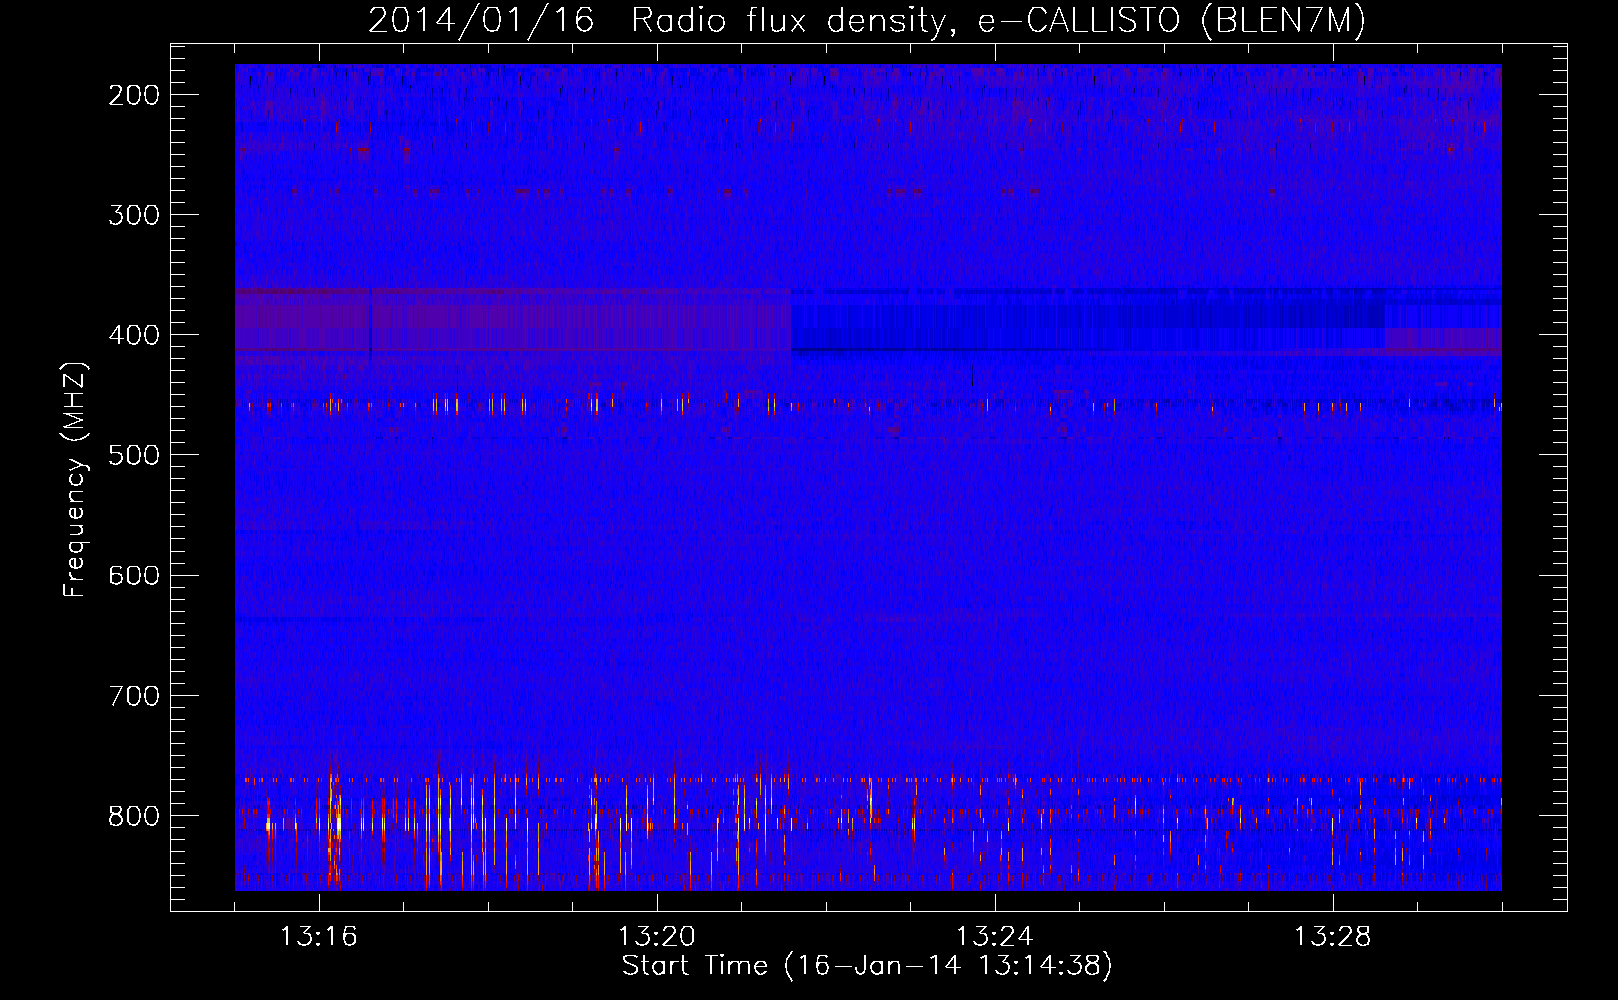Click the 800 frequency tick label
Image resolution: width=1618 pixels, height=1000 pixels.
pyautogui.click(x=134, y=815)
